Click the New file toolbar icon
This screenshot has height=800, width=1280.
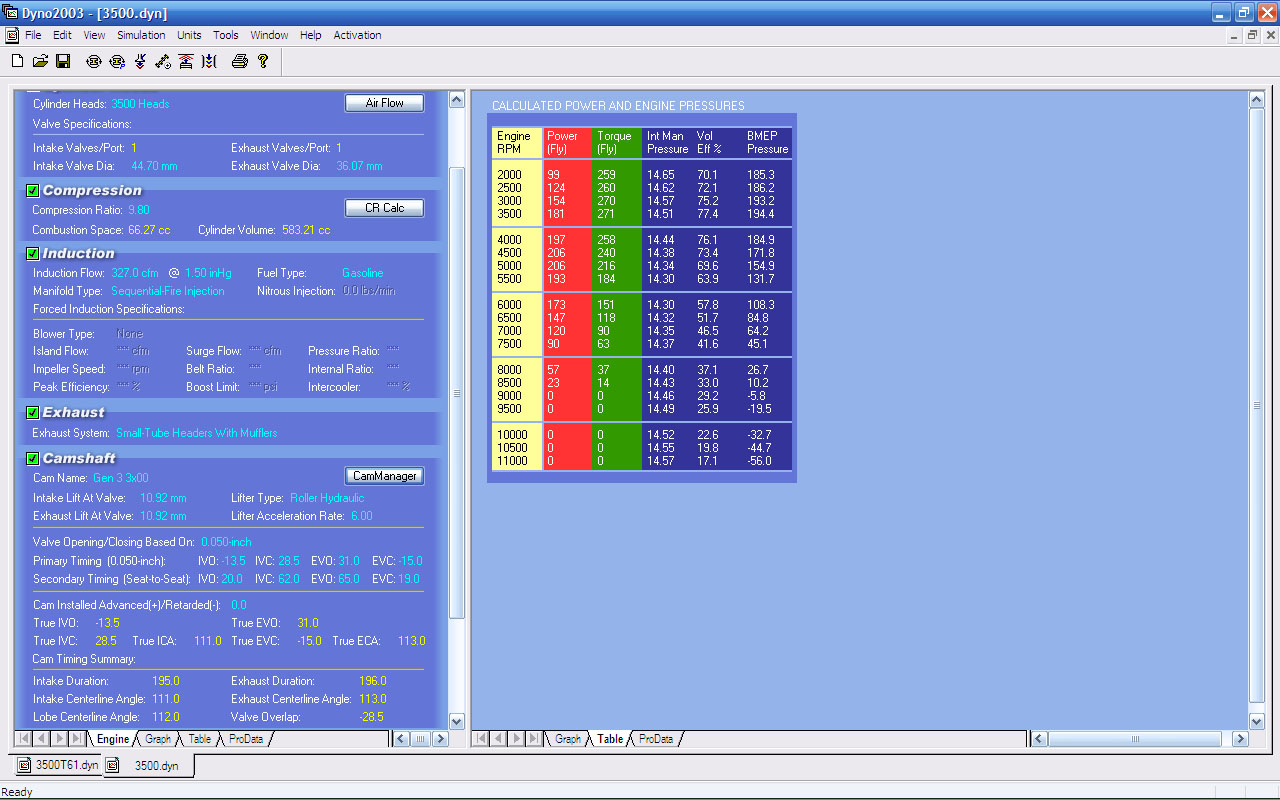pyautogui.click(x=17, y=61)
